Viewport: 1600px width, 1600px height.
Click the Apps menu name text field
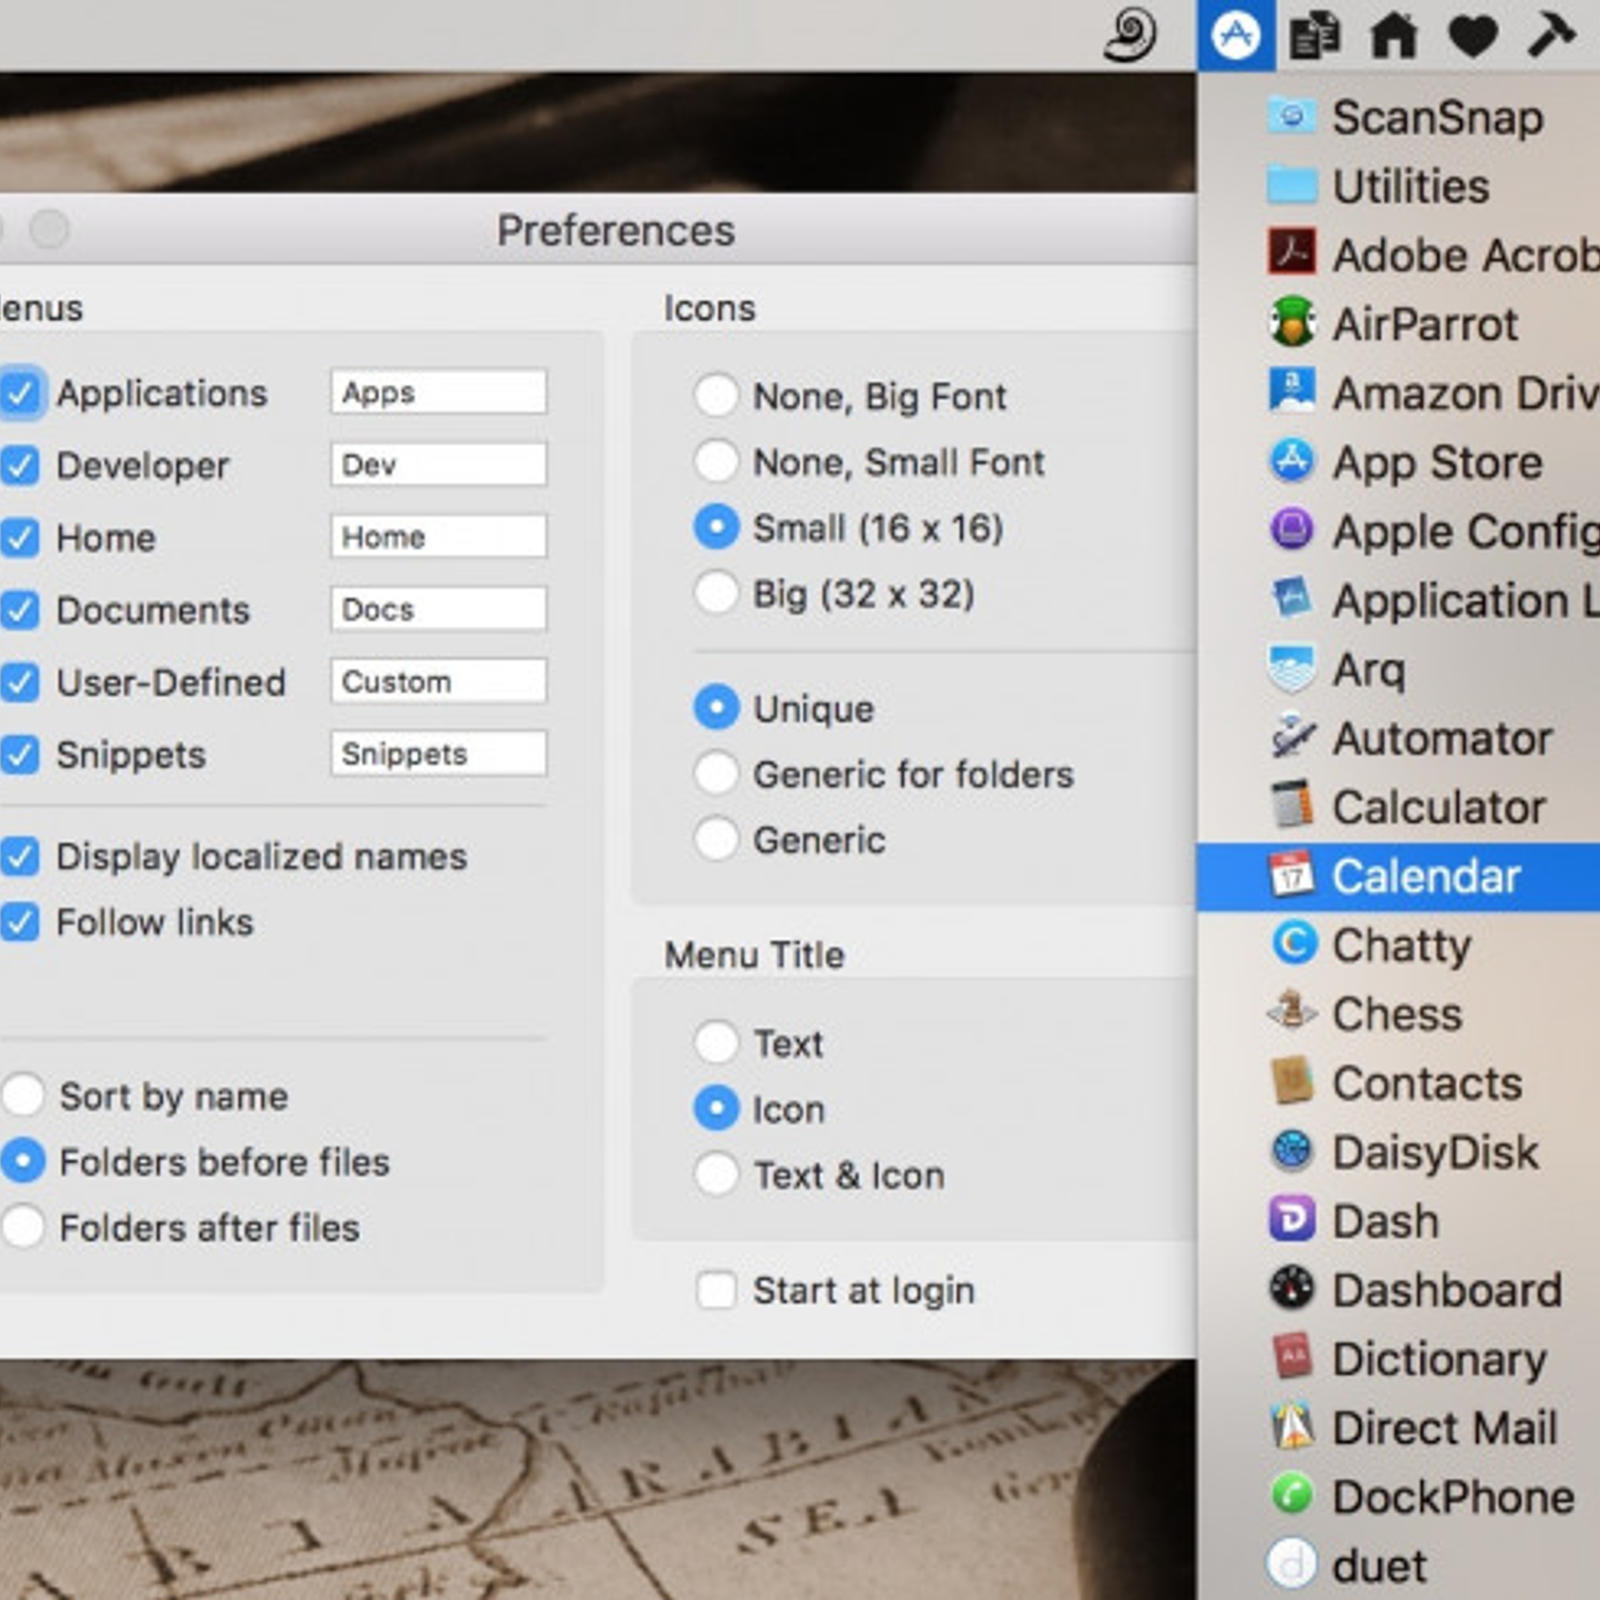coord(438,392)
